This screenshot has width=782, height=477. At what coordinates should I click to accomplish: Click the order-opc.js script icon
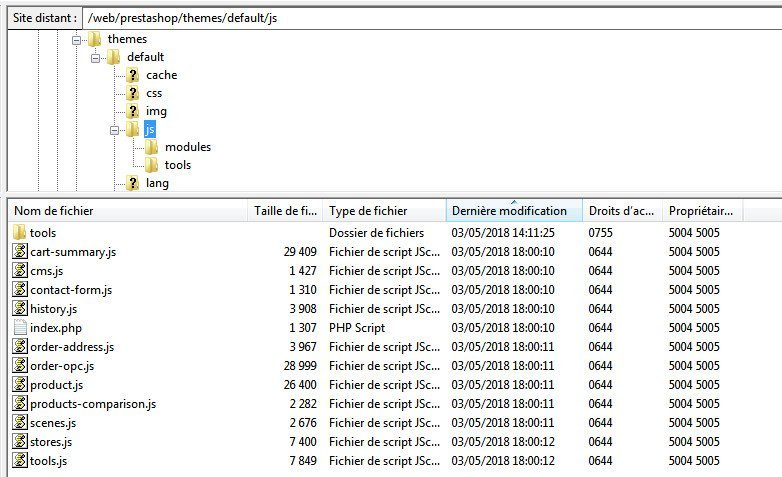[x=19, y=365]
